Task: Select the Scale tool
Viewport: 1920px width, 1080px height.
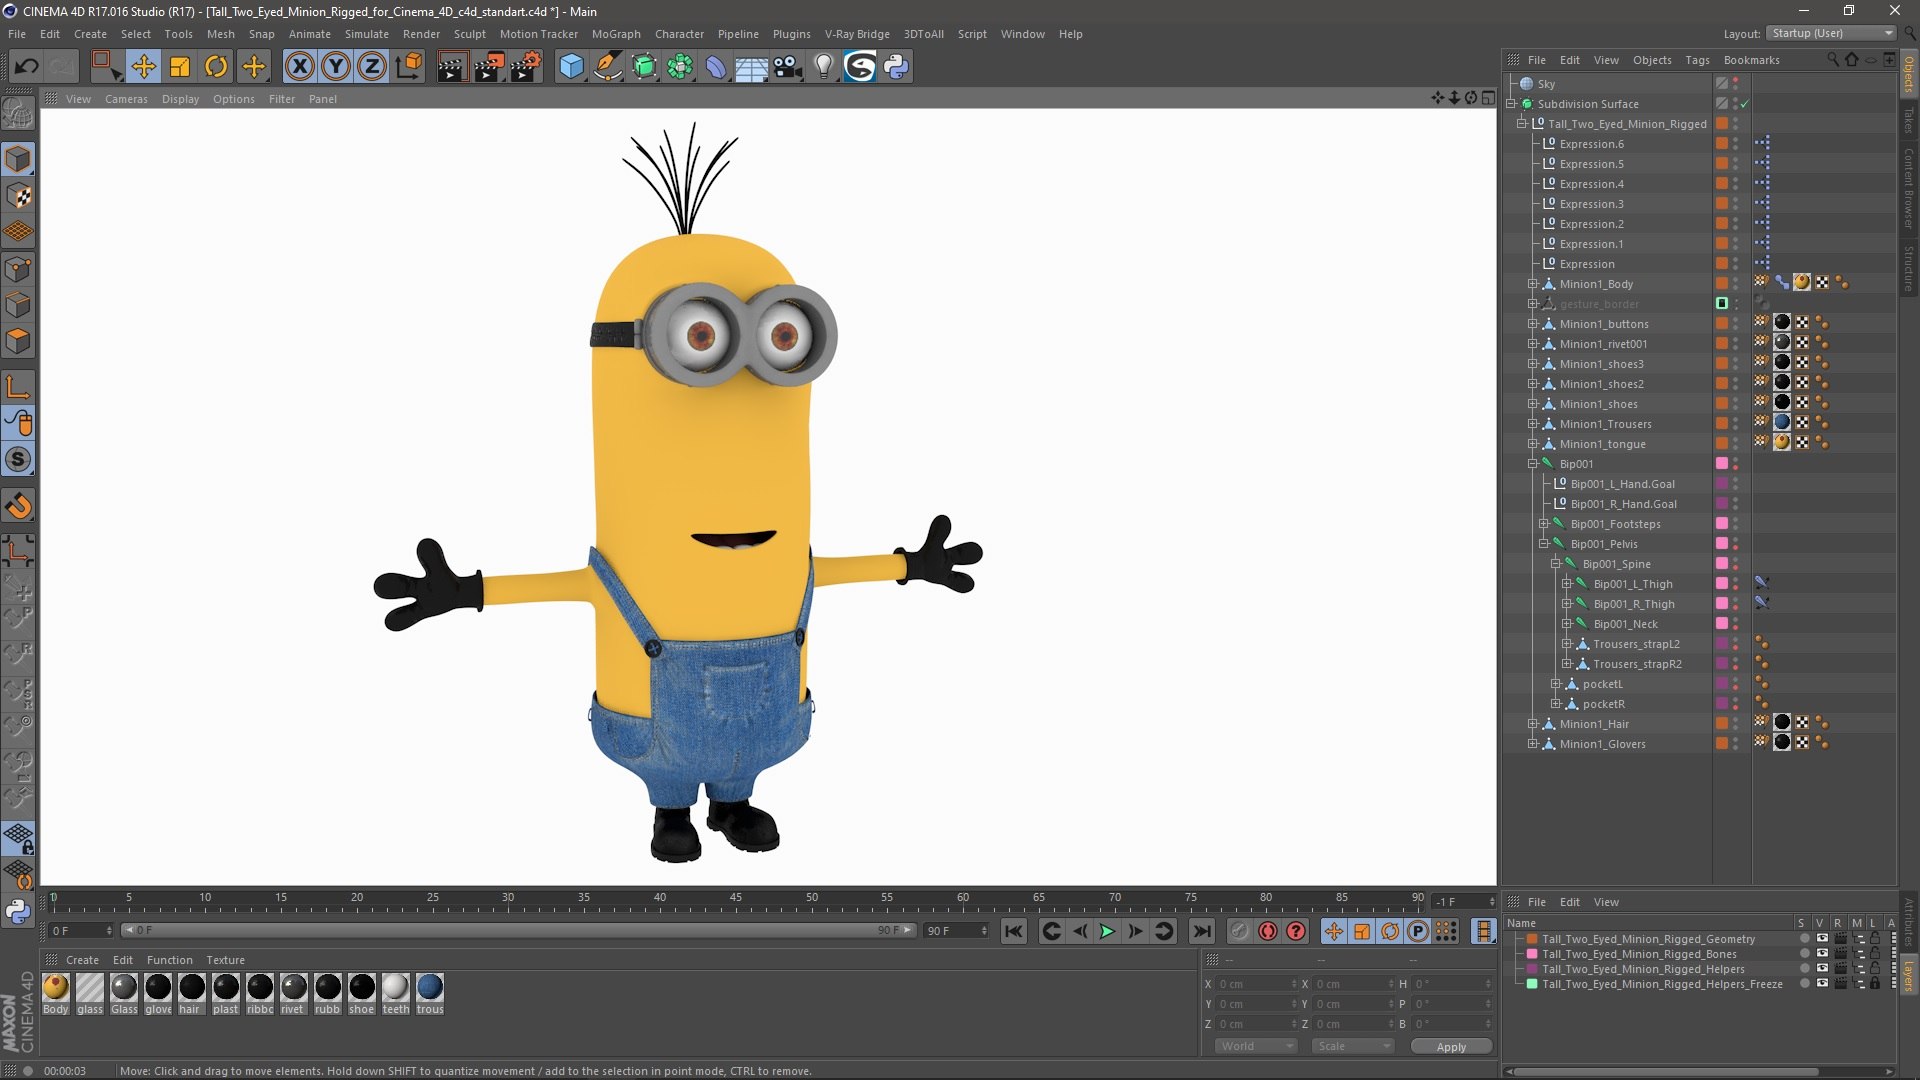Action: click(180, 67)
